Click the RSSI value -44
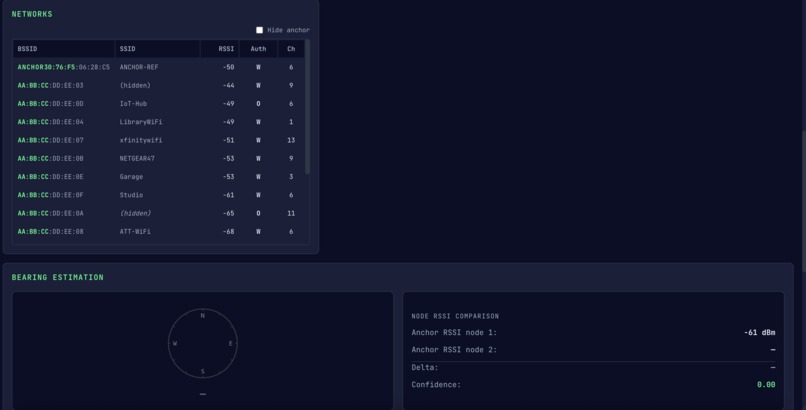 [x=228, y=86]
